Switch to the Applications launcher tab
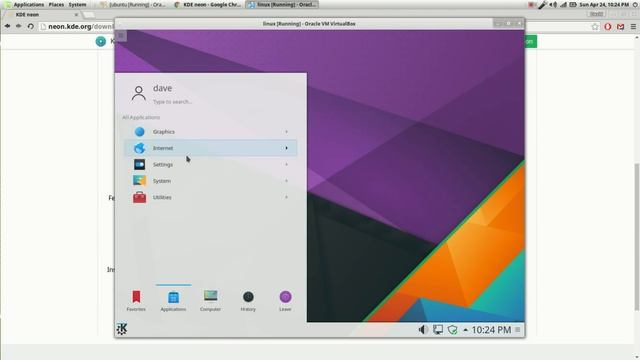Viewport: 640px width, 360px height. 173,300
